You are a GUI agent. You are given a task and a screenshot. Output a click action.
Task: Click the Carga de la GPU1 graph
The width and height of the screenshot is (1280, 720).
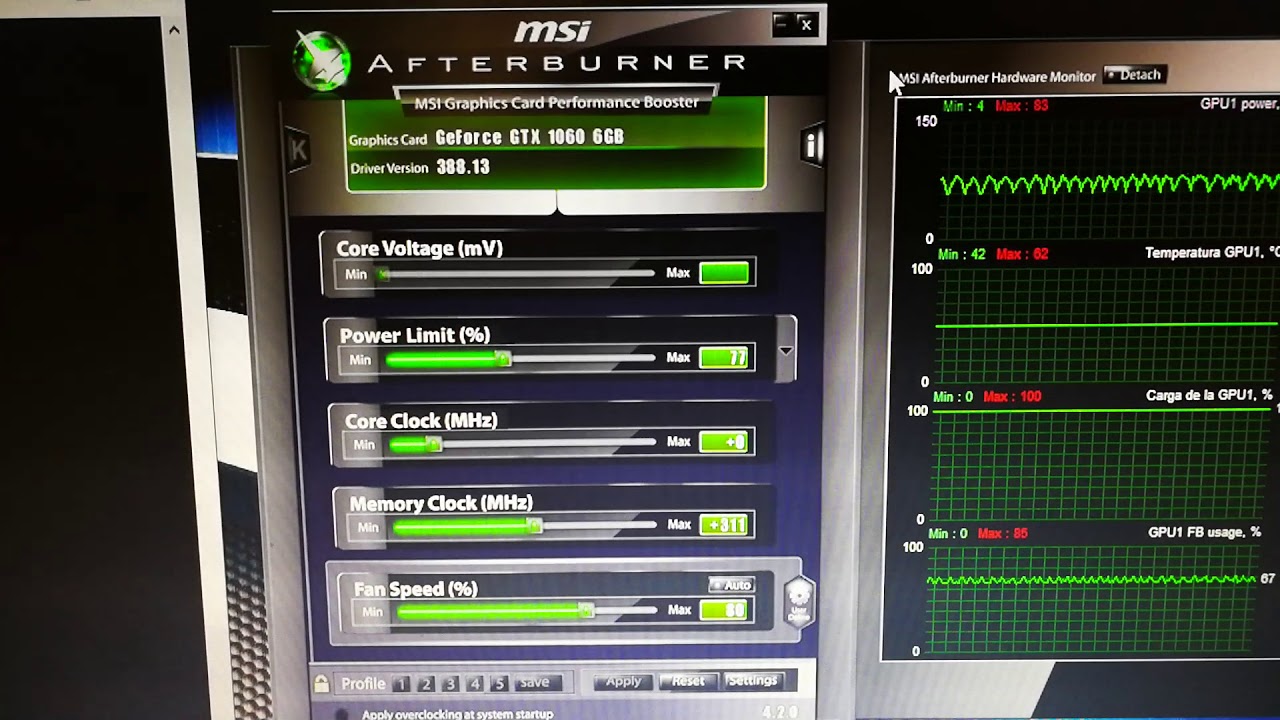pyautogui.click(x=1105, y=464)
